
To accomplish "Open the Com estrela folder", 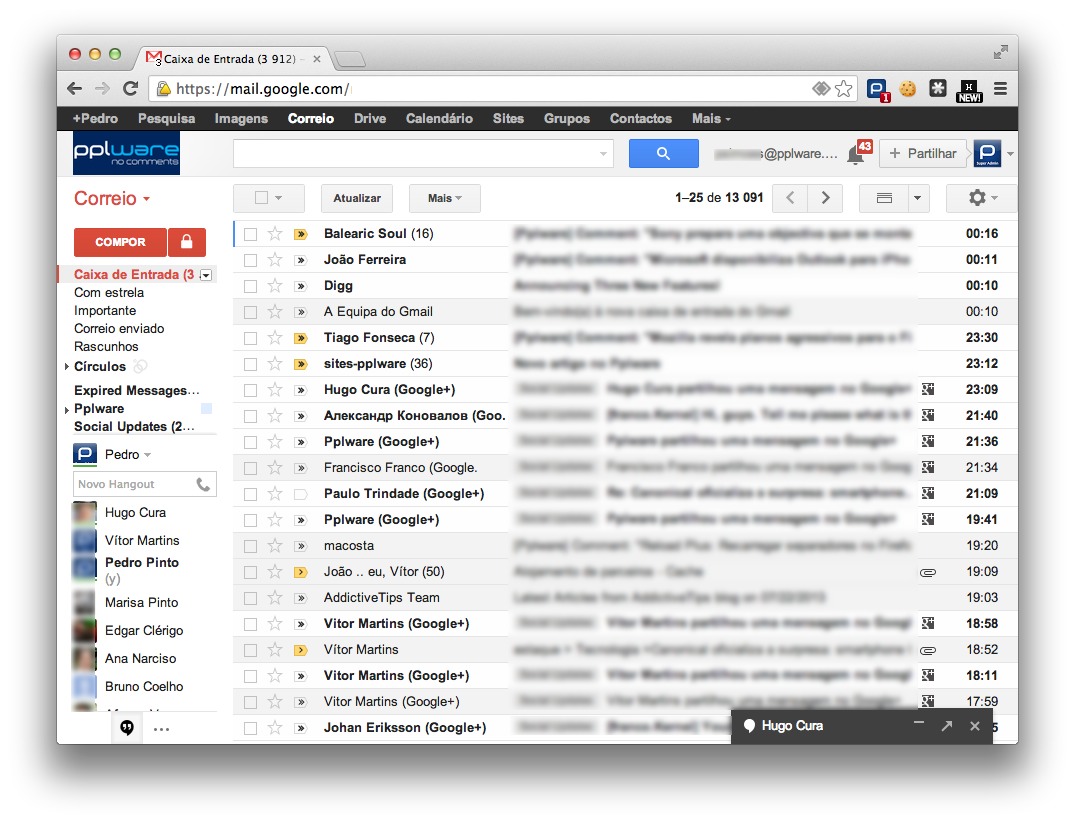I will pos(109,293).
